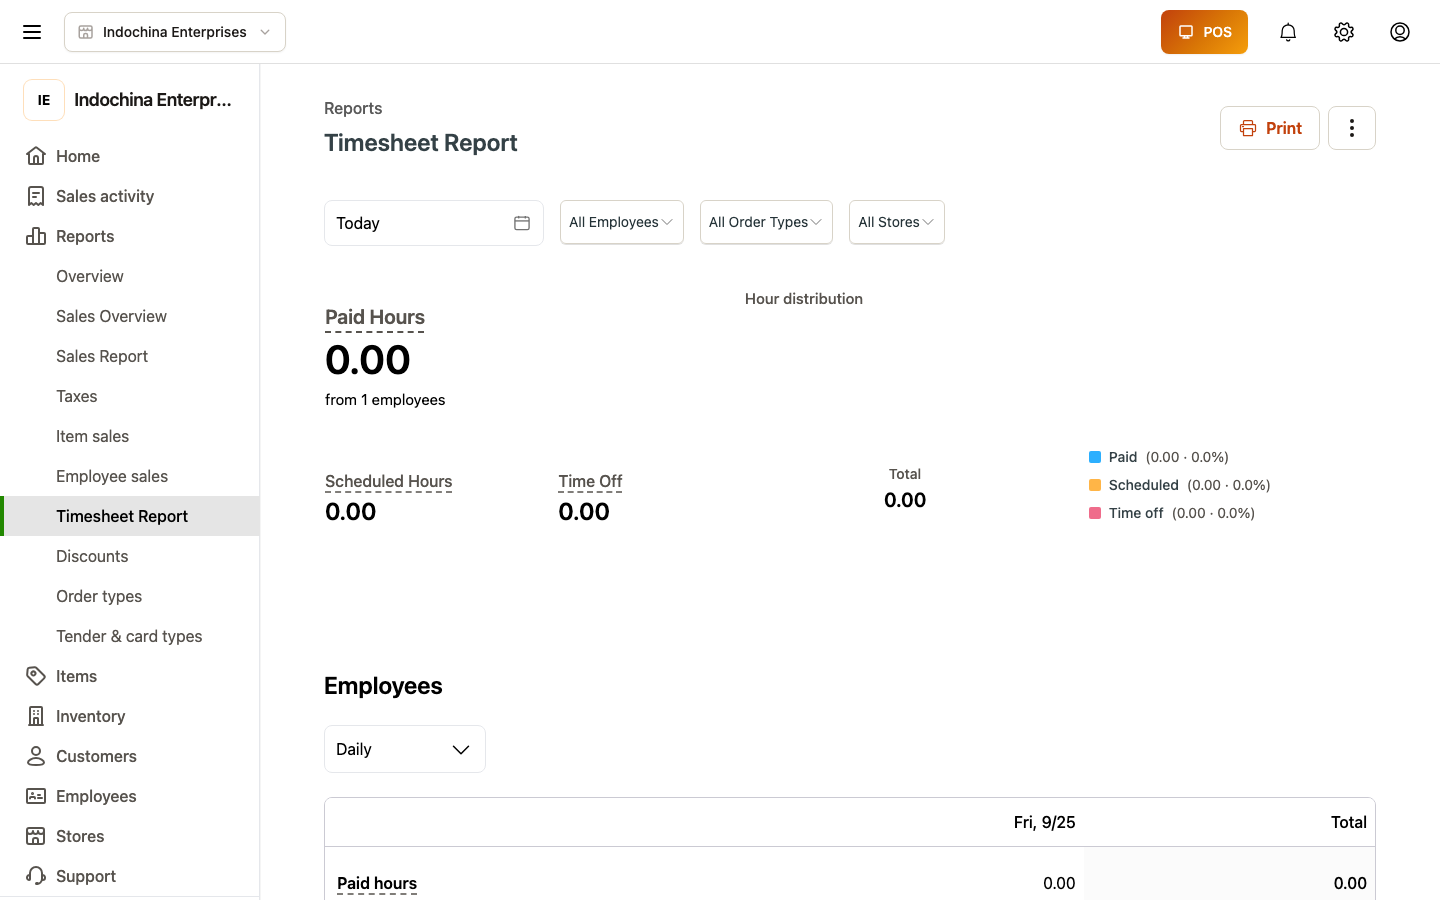This screenshot has width=1440, height=900.
Task: Click the orange Scheduled legend swatch
Action: (x=1095, y=485)
